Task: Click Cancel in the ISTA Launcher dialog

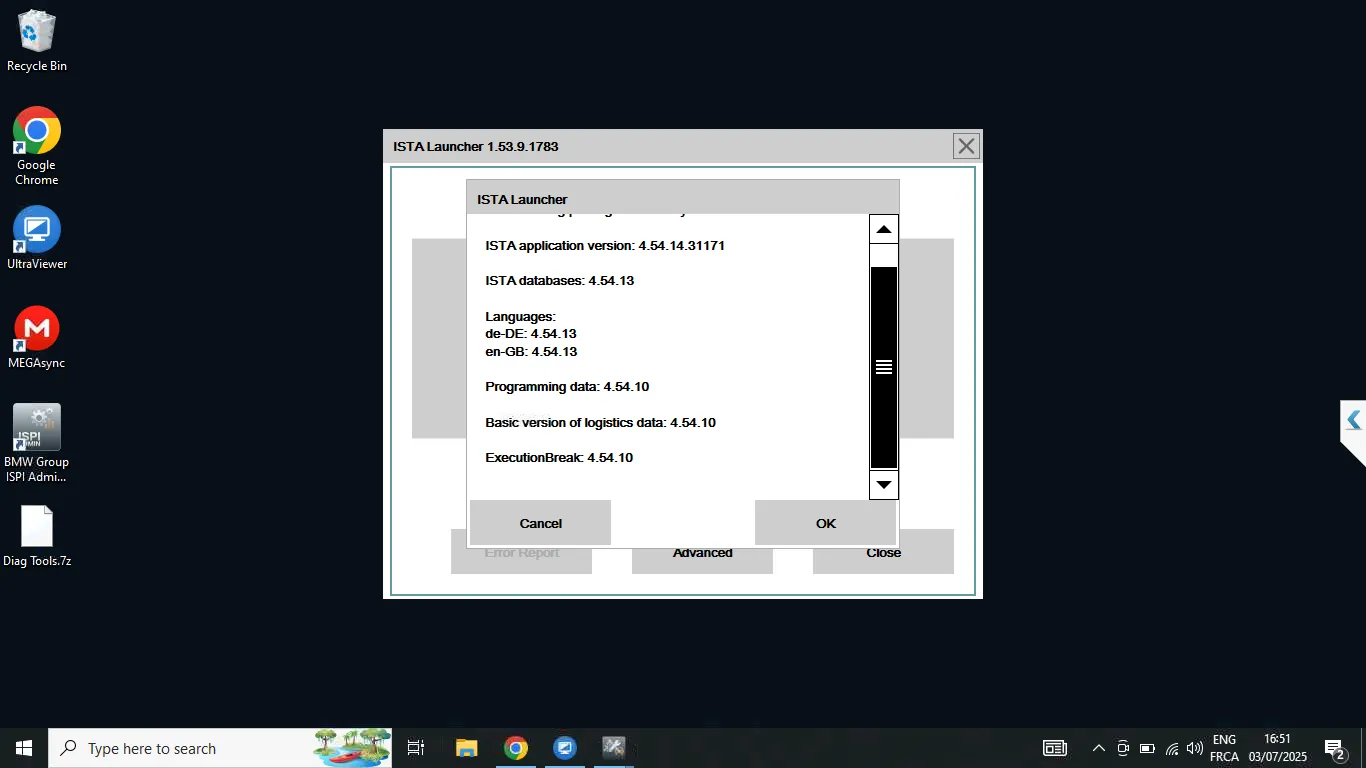Action: (x=540, y=523)
